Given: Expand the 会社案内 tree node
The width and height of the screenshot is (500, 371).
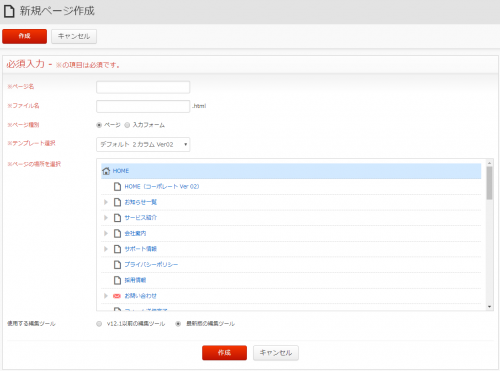Looking at the screenshot, I should tap(106, 233).
